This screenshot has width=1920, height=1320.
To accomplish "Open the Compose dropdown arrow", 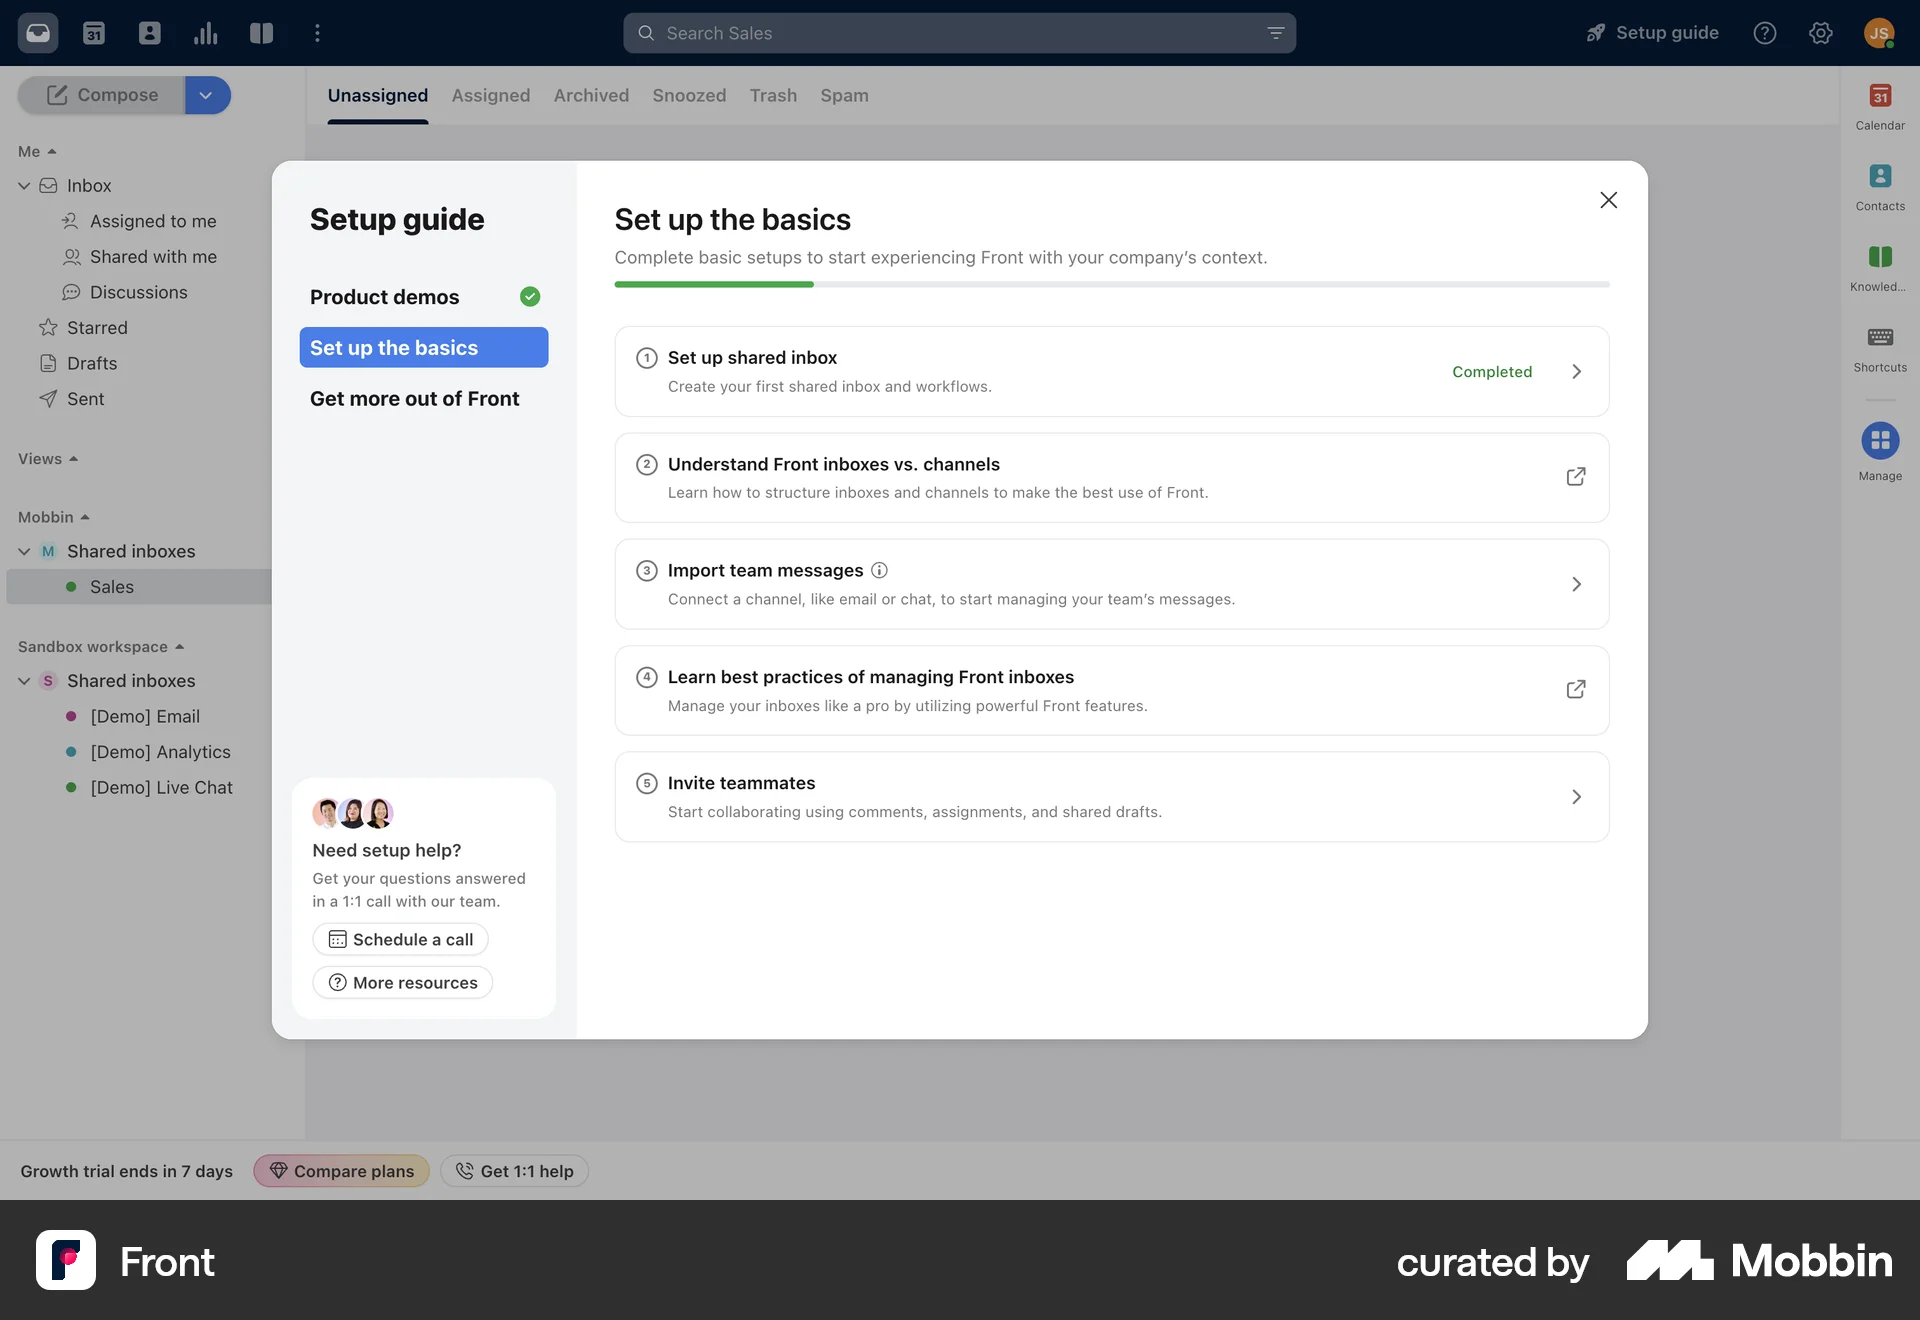I will tap(206, 95).
